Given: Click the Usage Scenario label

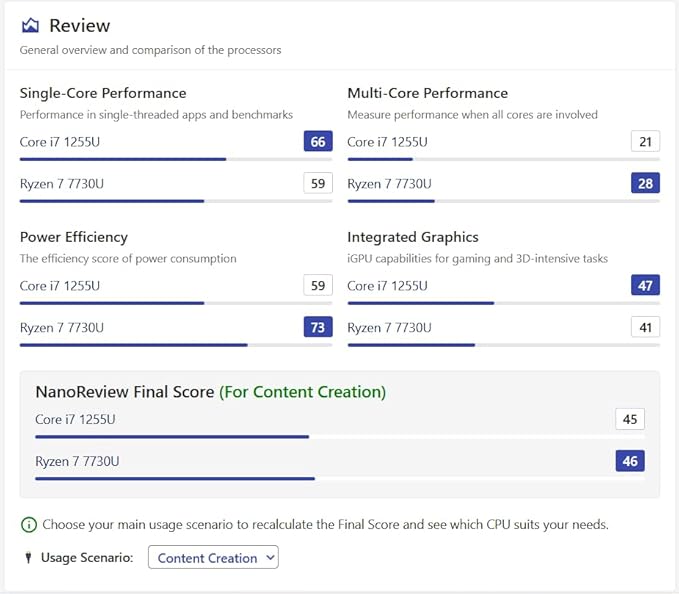Looking at the screenshot, I should (87, 557).
